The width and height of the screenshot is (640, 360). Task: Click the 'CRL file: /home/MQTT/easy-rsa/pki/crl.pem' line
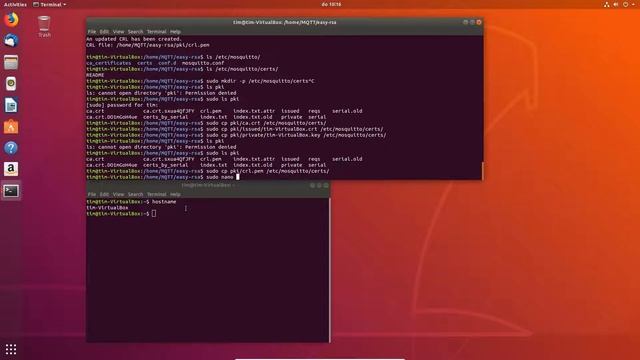tap(148, 45)
